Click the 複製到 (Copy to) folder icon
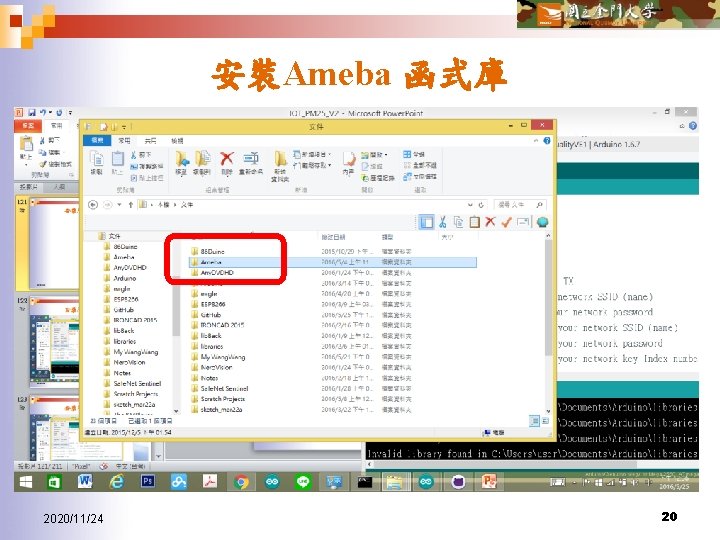The height and width of the screenshot is (540, 720). (202, 163)
